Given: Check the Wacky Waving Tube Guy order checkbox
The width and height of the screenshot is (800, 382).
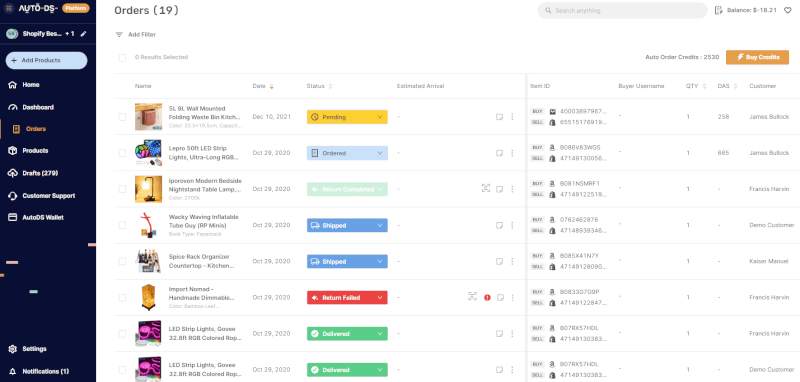Looking at the screenshot, I should pos(122,225).
